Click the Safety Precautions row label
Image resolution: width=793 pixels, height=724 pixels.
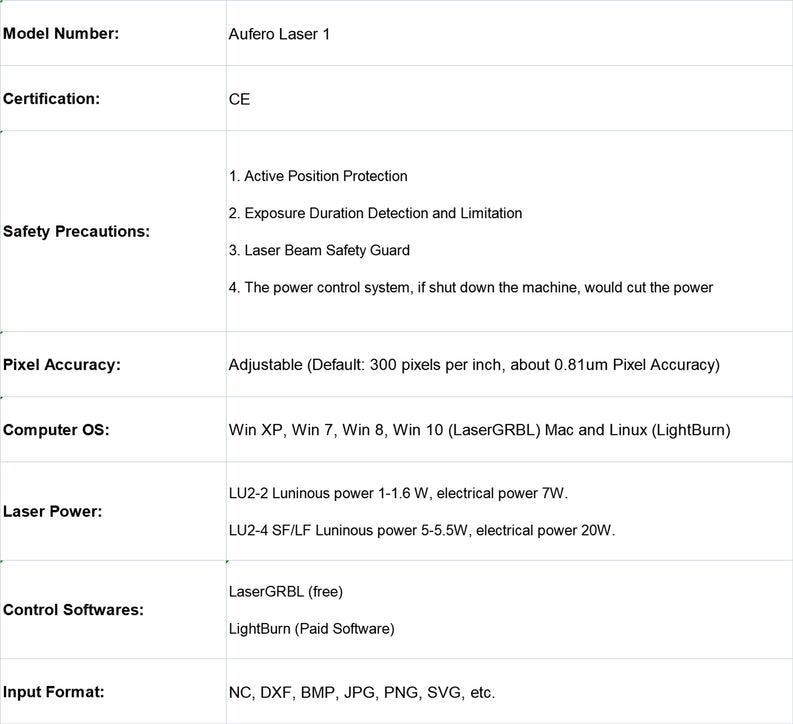(76, 231)
